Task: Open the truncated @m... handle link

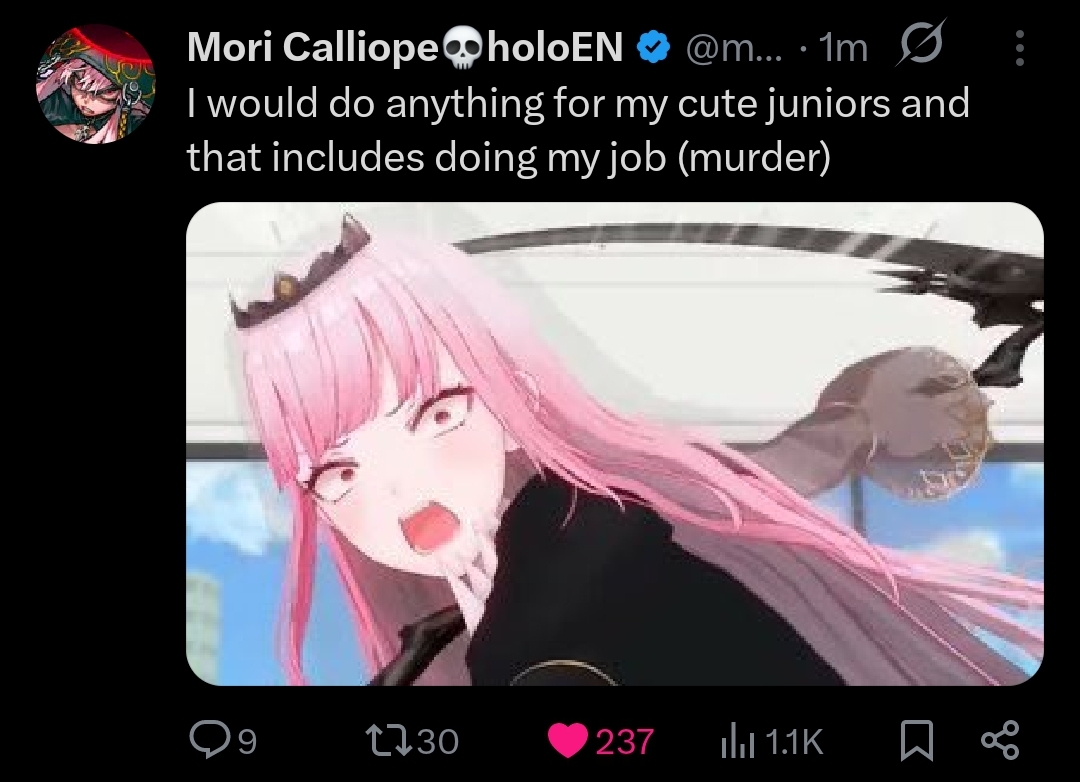Action: tap(734, 48)
